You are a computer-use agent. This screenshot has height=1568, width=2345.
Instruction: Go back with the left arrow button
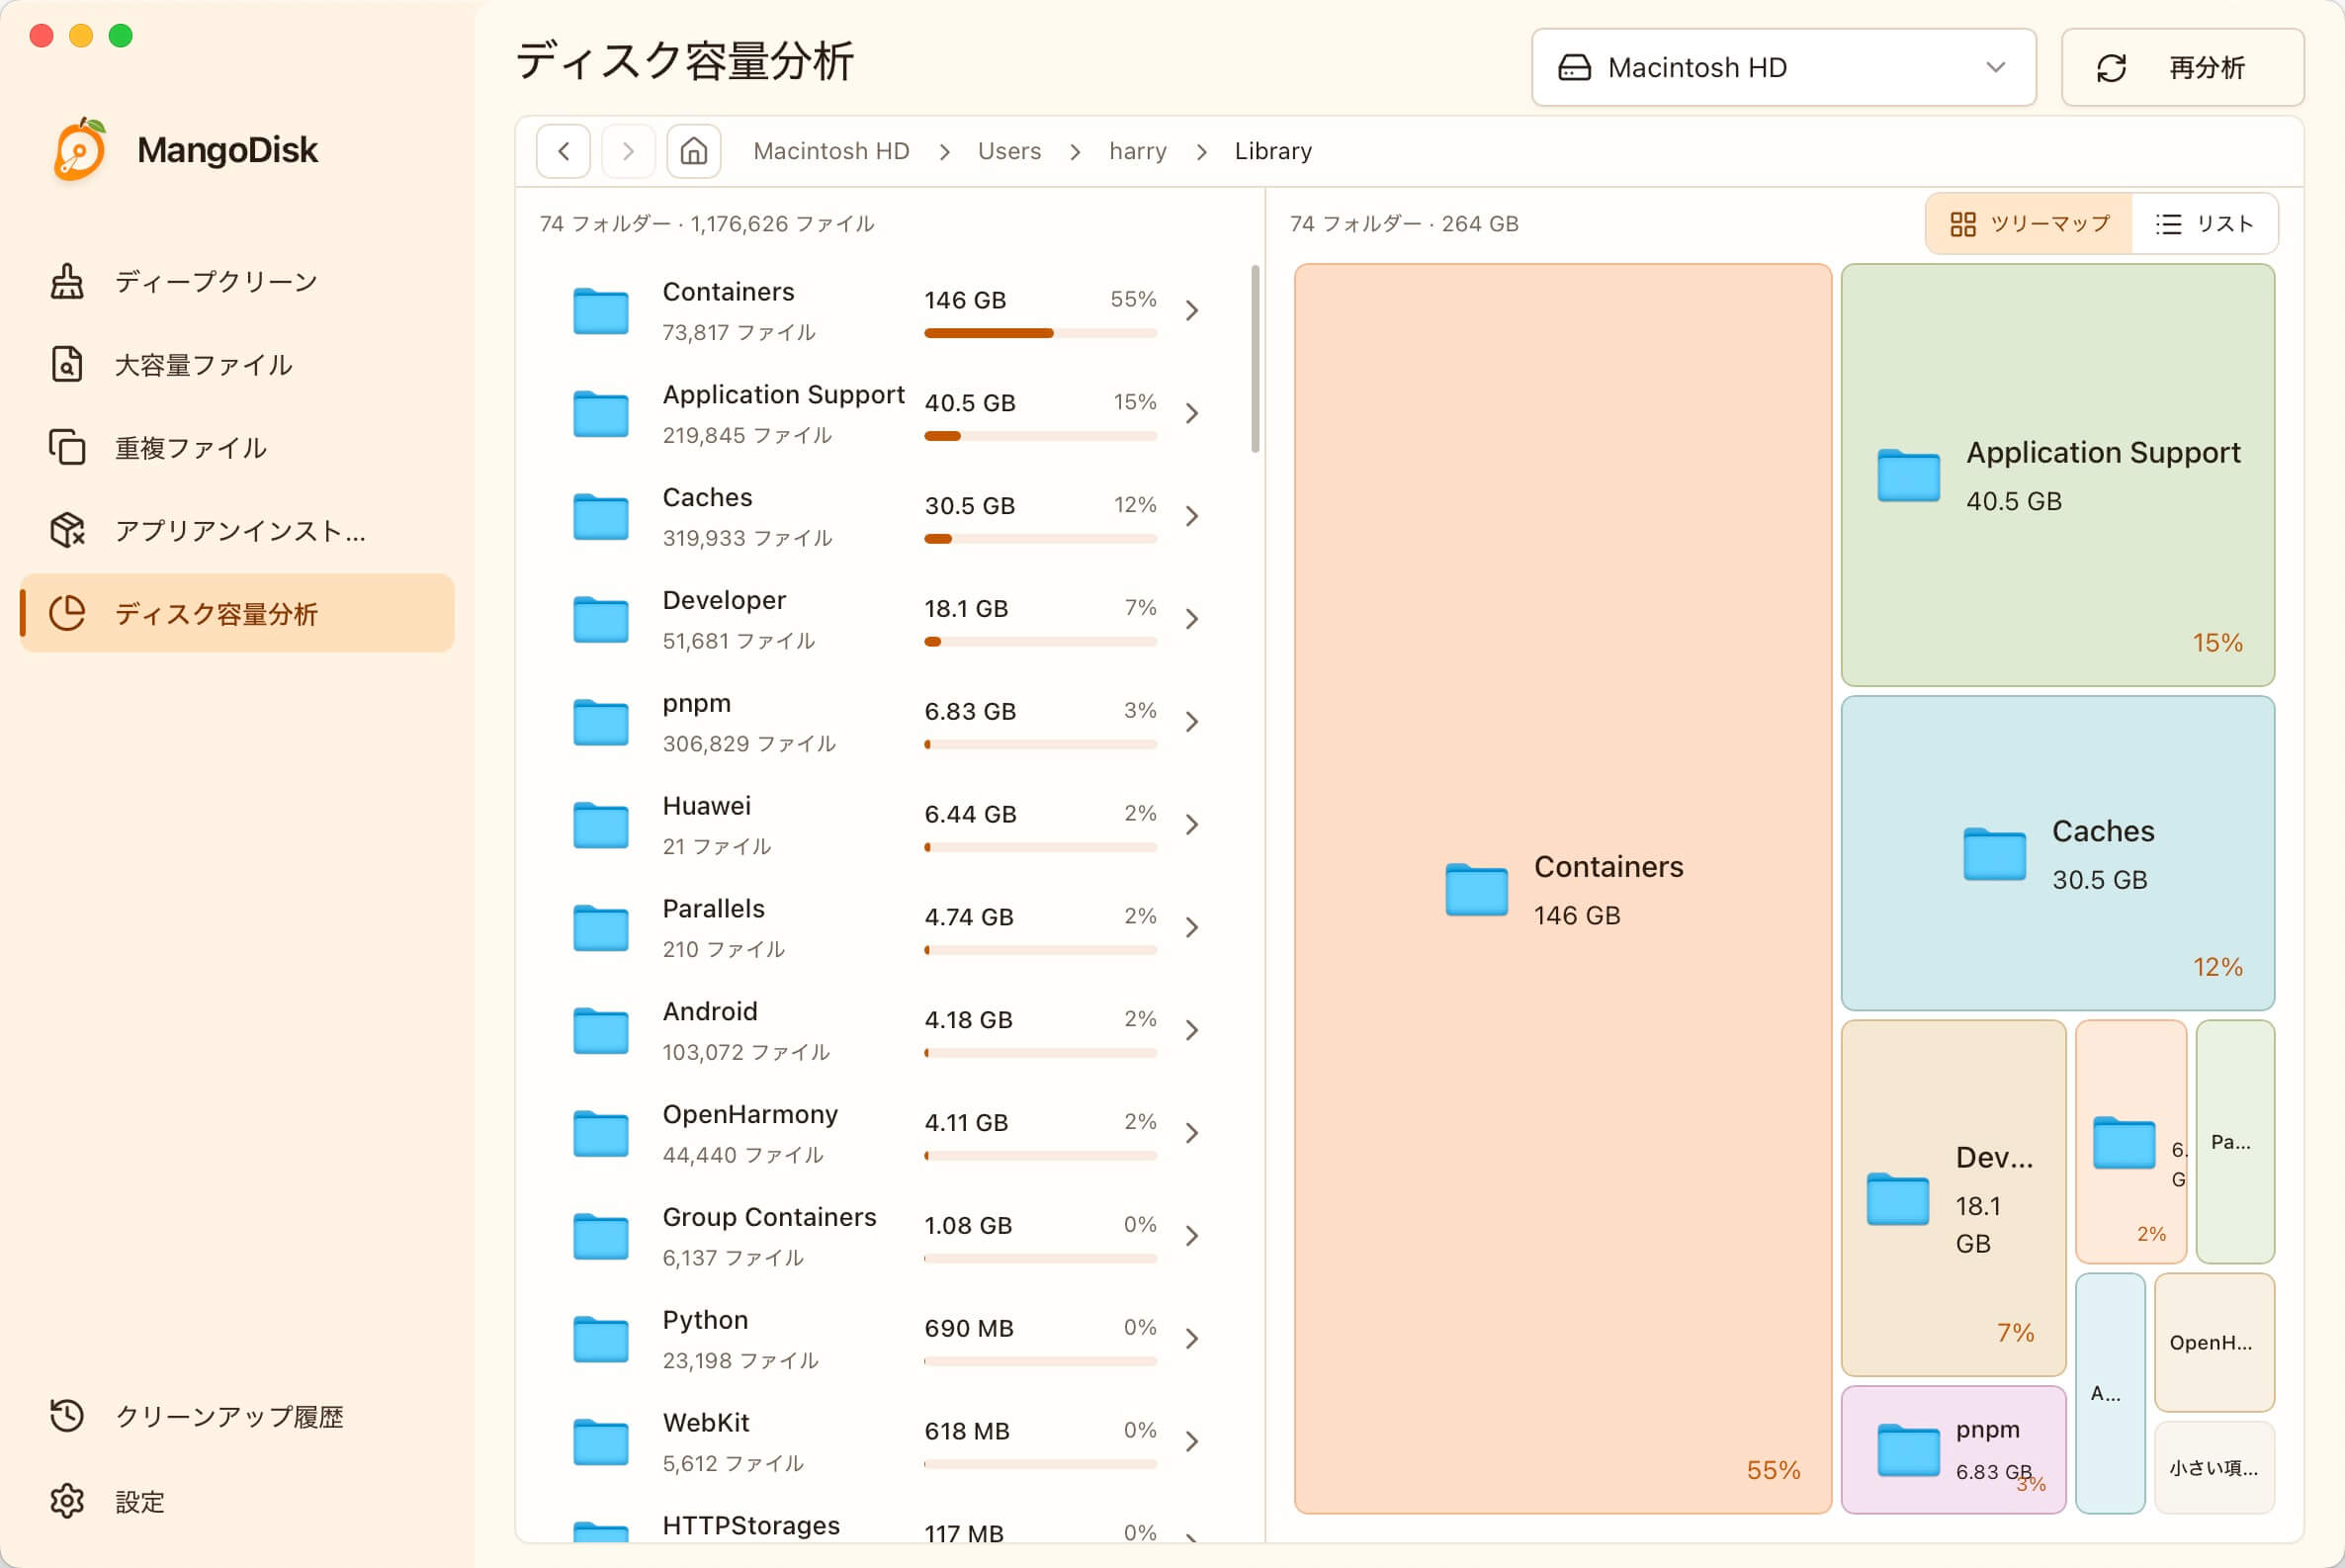(x=563, y=151)
